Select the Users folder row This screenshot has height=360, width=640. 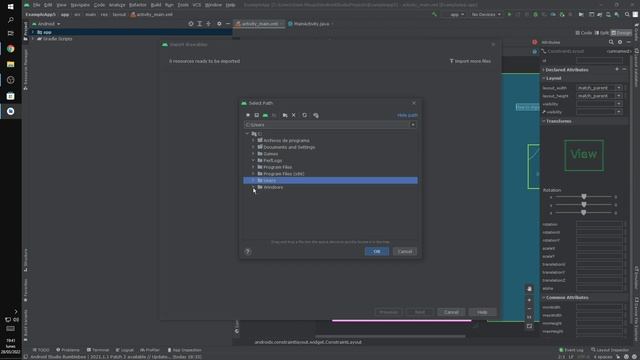pos(330,180)
